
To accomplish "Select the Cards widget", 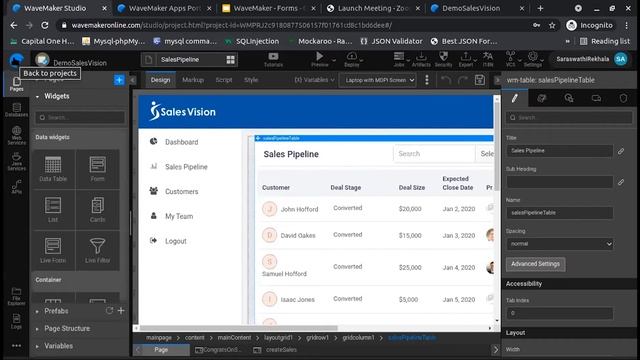I will coord(98,209).
